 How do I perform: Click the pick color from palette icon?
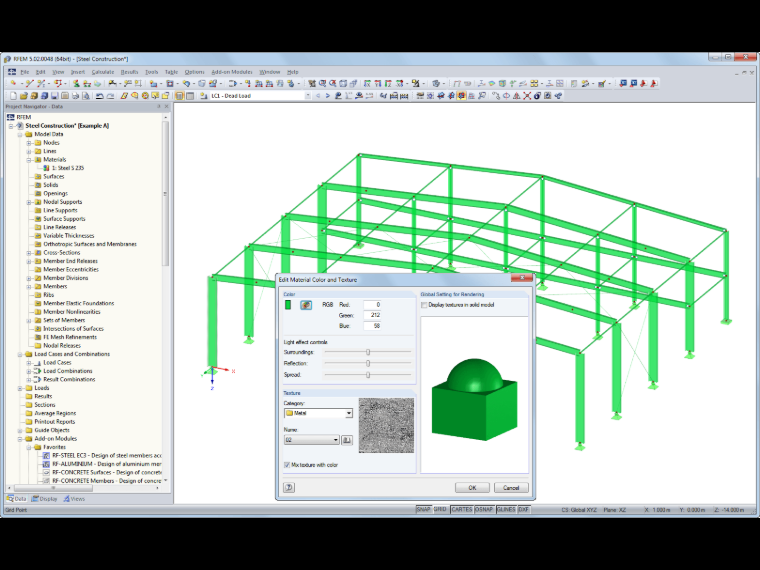pos(306,305)
